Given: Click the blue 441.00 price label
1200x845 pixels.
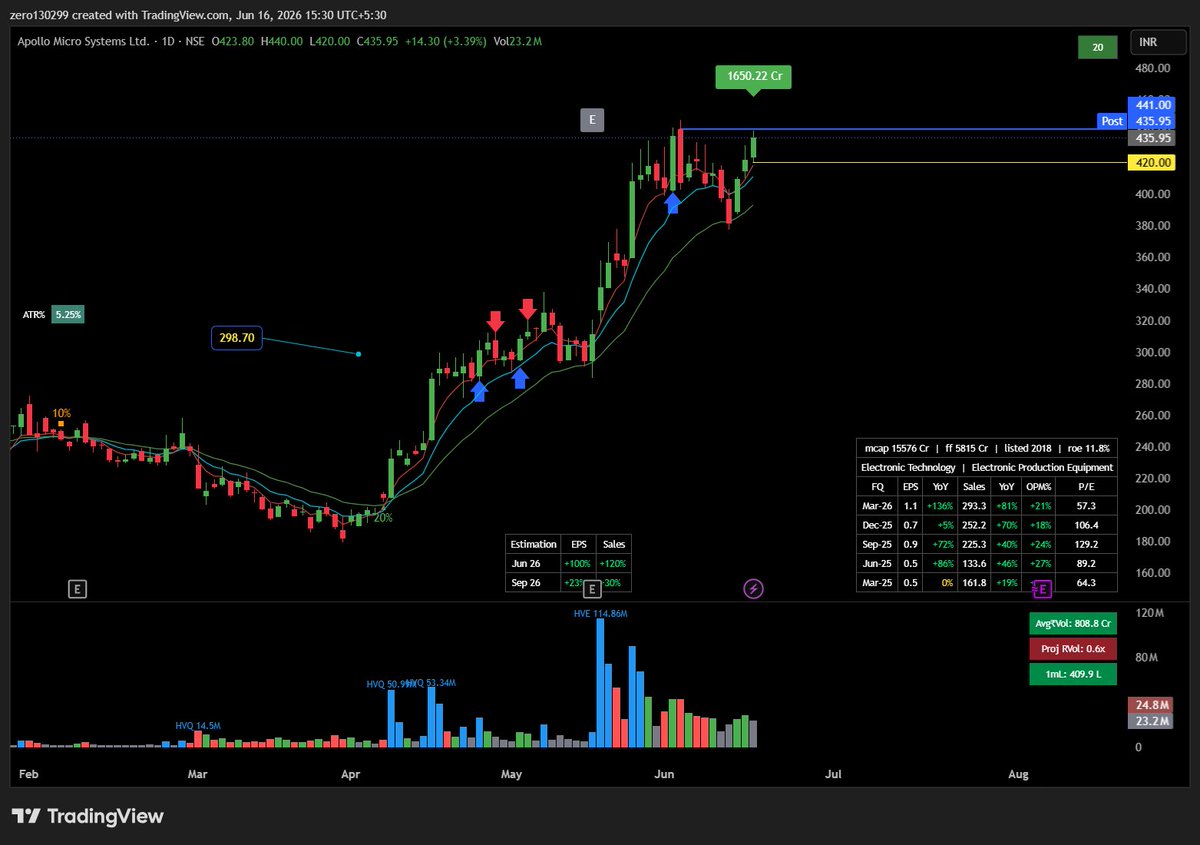Looking at the screenshot, I should (1154, 104).
